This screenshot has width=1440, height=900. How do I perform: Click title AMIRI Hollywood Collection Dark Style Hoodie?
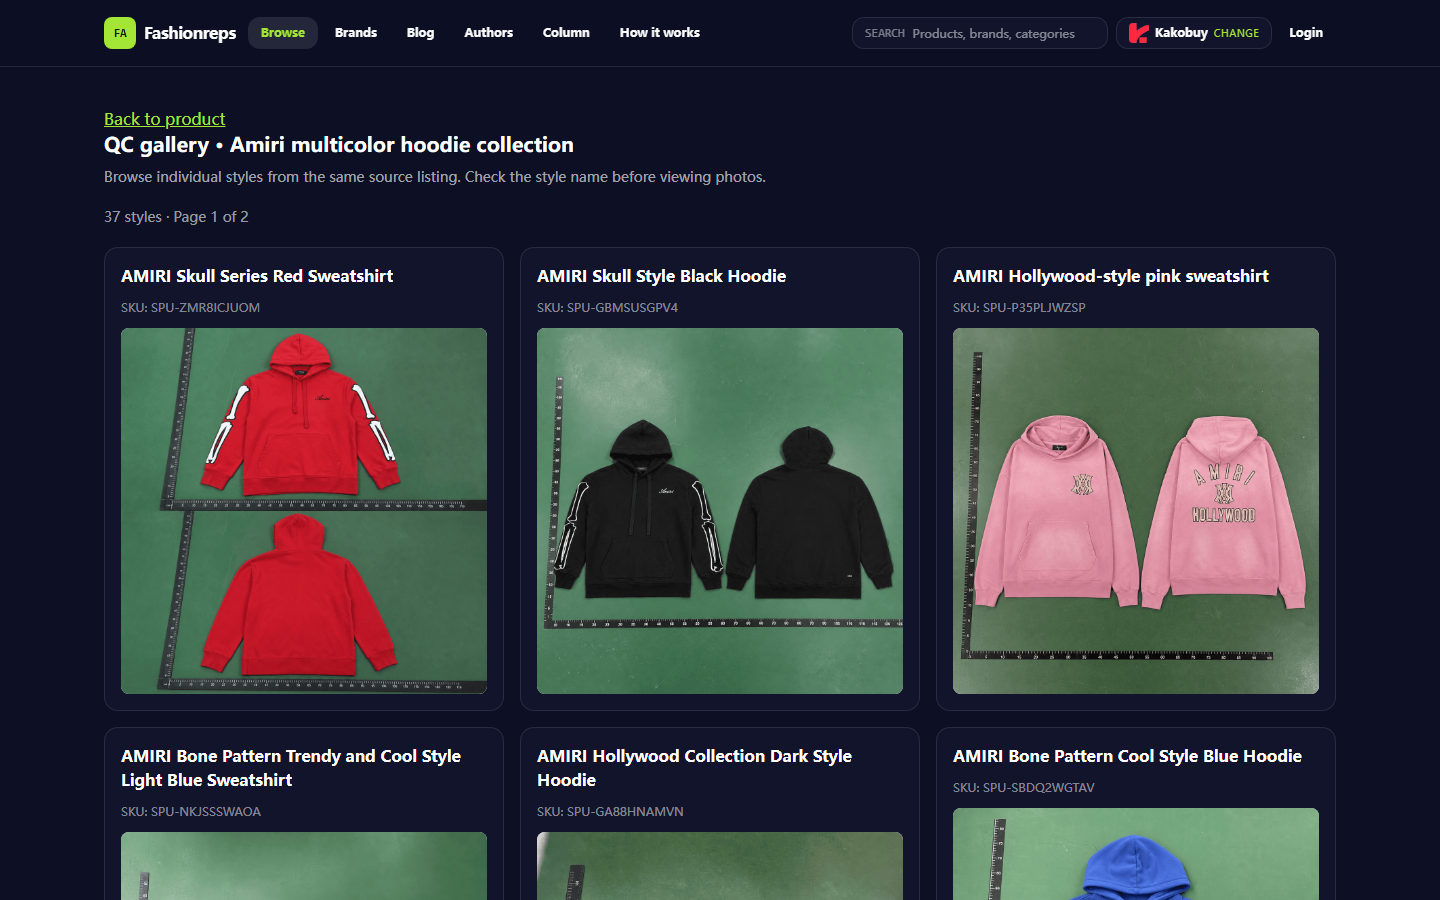click(694, 768)
